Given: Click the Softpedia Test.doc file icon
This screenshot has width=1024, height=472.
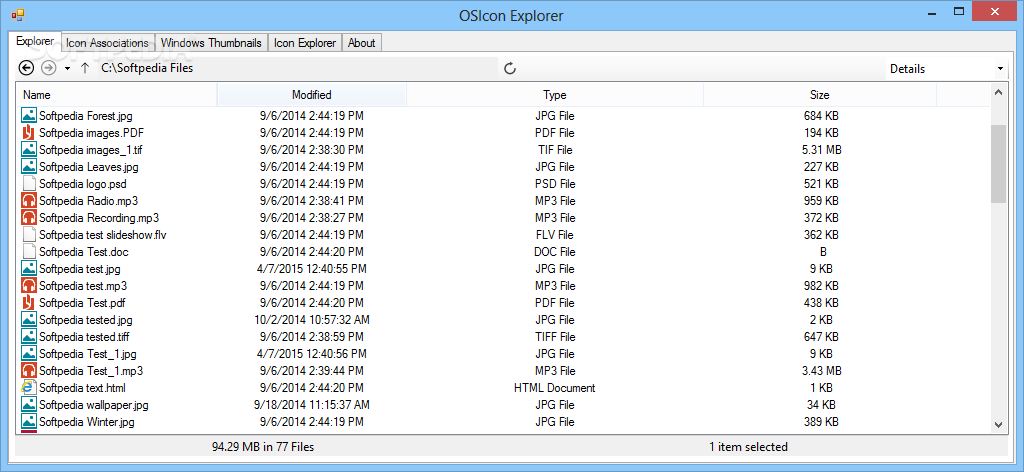Looking at the screenshot, I should pos(29,251).
